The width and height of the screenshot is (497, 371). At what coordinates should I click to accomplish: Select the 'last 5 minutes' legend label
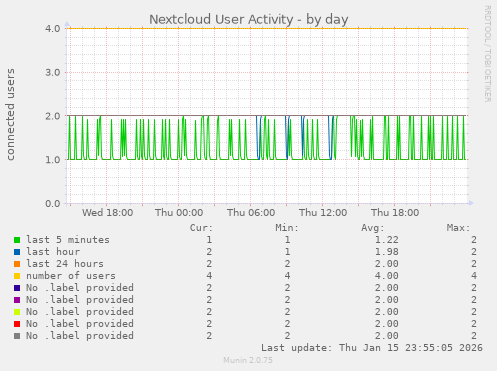68,240
